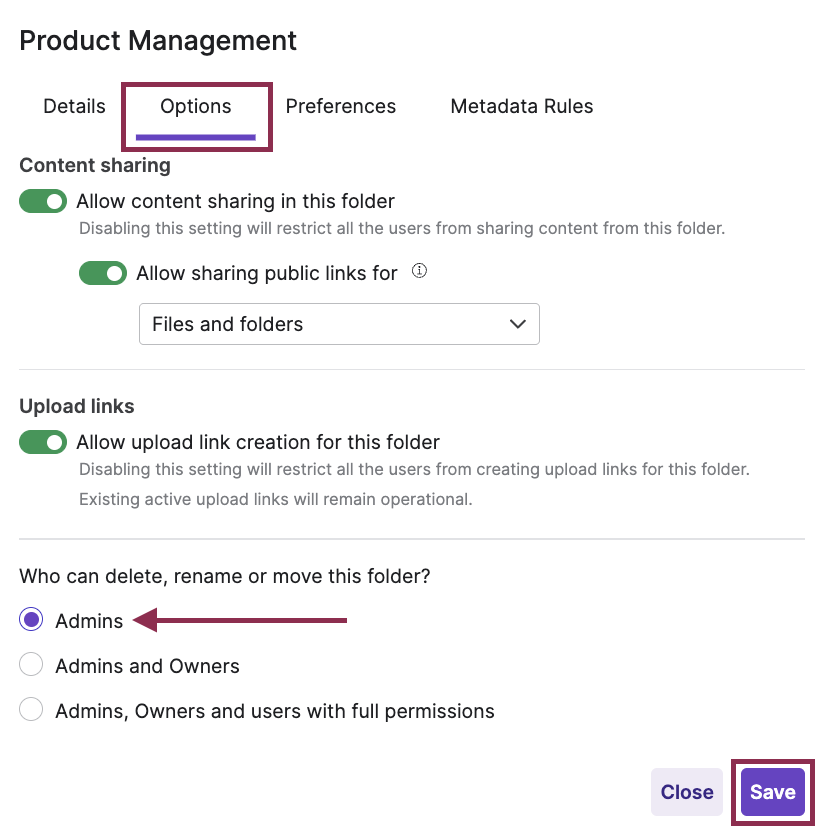Click the chevron arrow in the Files and folders box
This screenshot has height=834, width=820.
point(517,324)
